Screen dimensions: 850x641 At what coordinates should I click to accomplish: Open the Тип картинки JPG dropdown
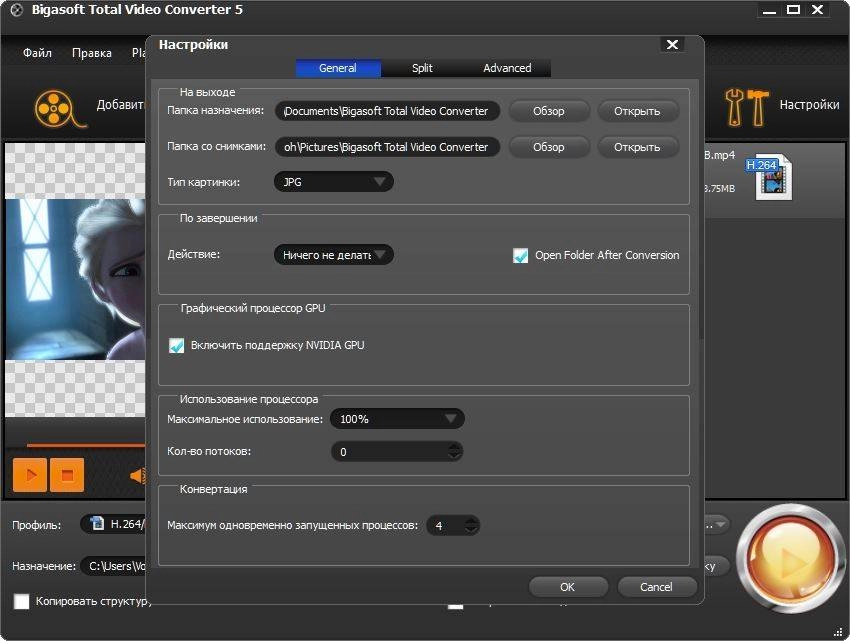click(x=333, y=182)
